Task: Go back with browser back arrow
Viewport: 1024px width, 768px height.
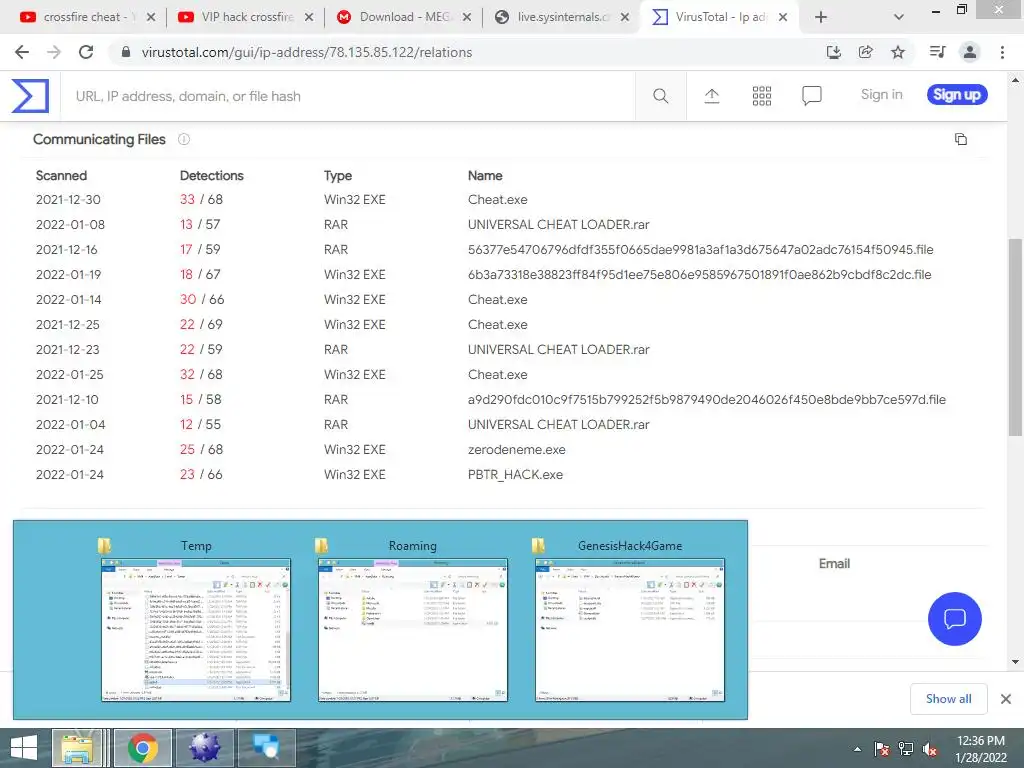Action: click(22, 52)
